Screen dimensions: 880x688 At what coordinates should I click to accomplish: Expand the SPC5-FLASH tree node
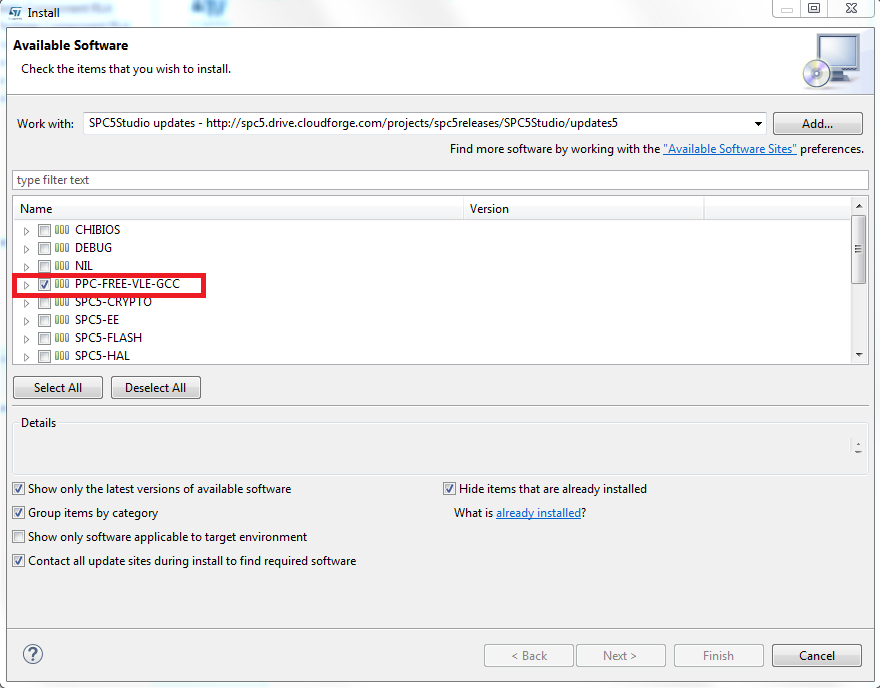(26, 339)
